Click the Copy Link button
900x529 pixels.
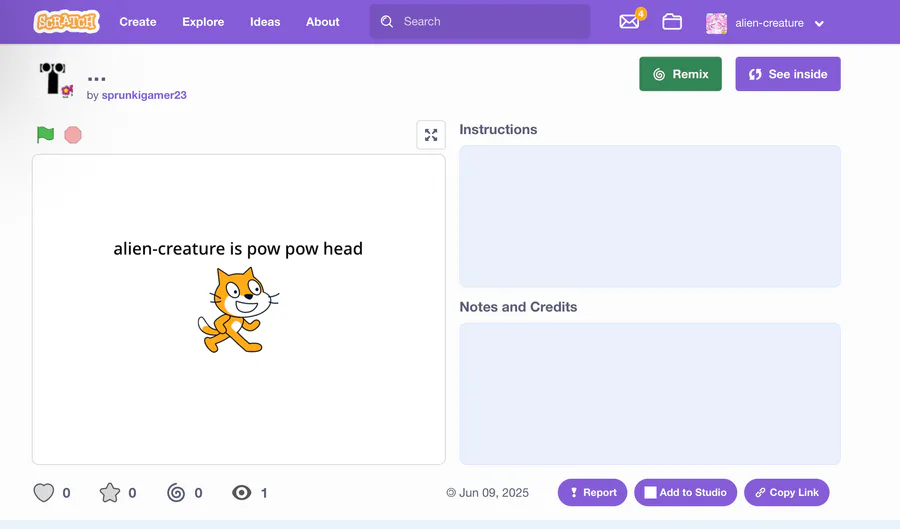(786, 492)
